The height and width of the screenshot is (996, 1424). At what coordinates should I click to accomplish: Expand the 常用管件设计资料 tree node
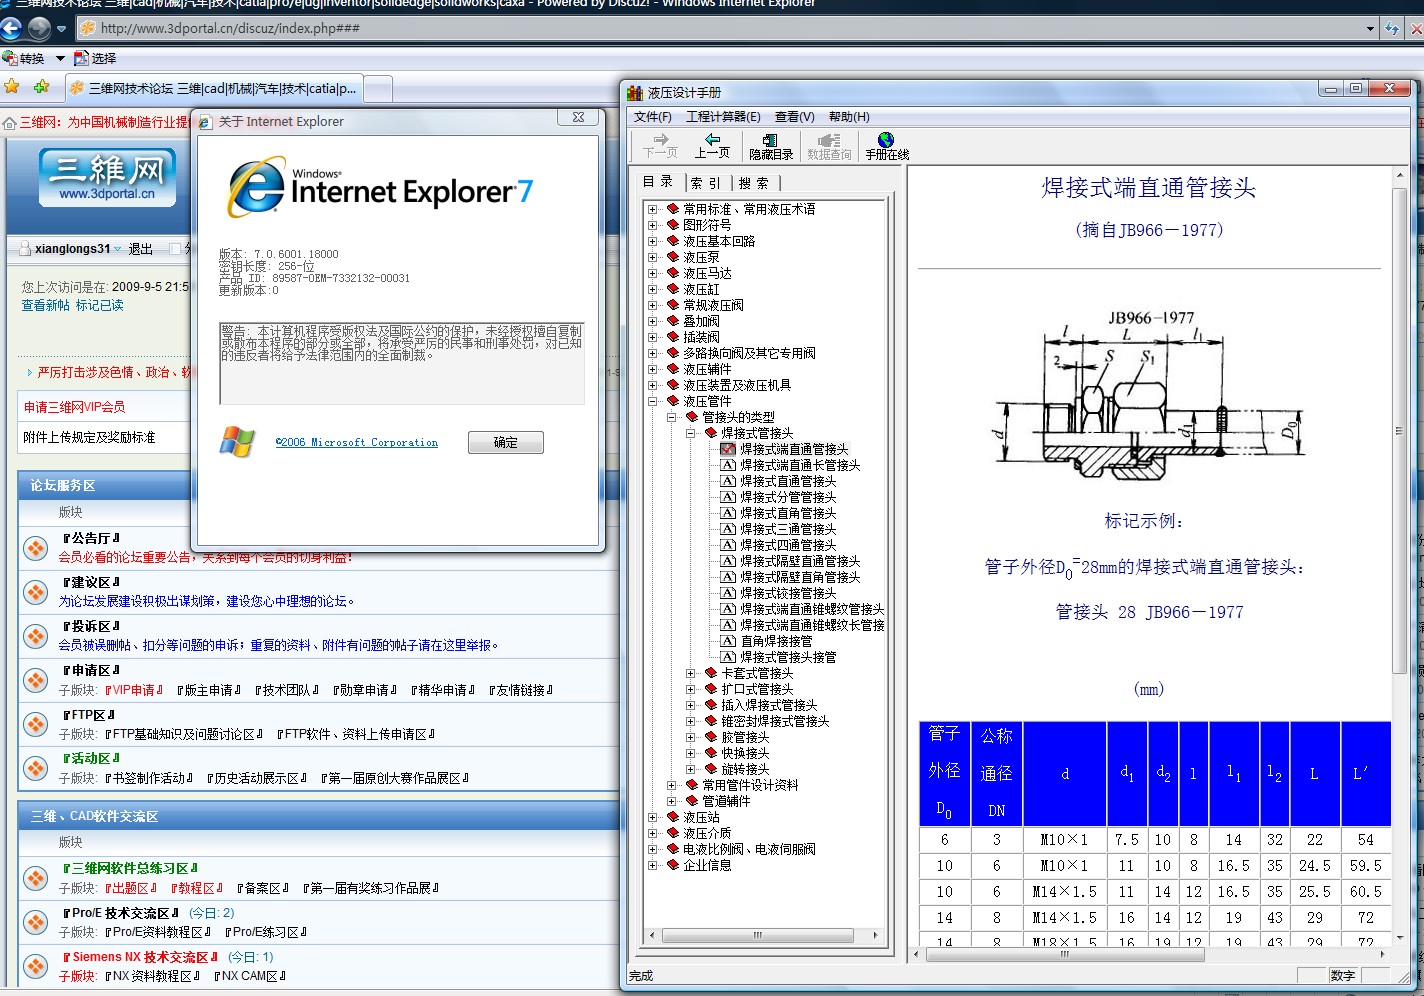672,785
